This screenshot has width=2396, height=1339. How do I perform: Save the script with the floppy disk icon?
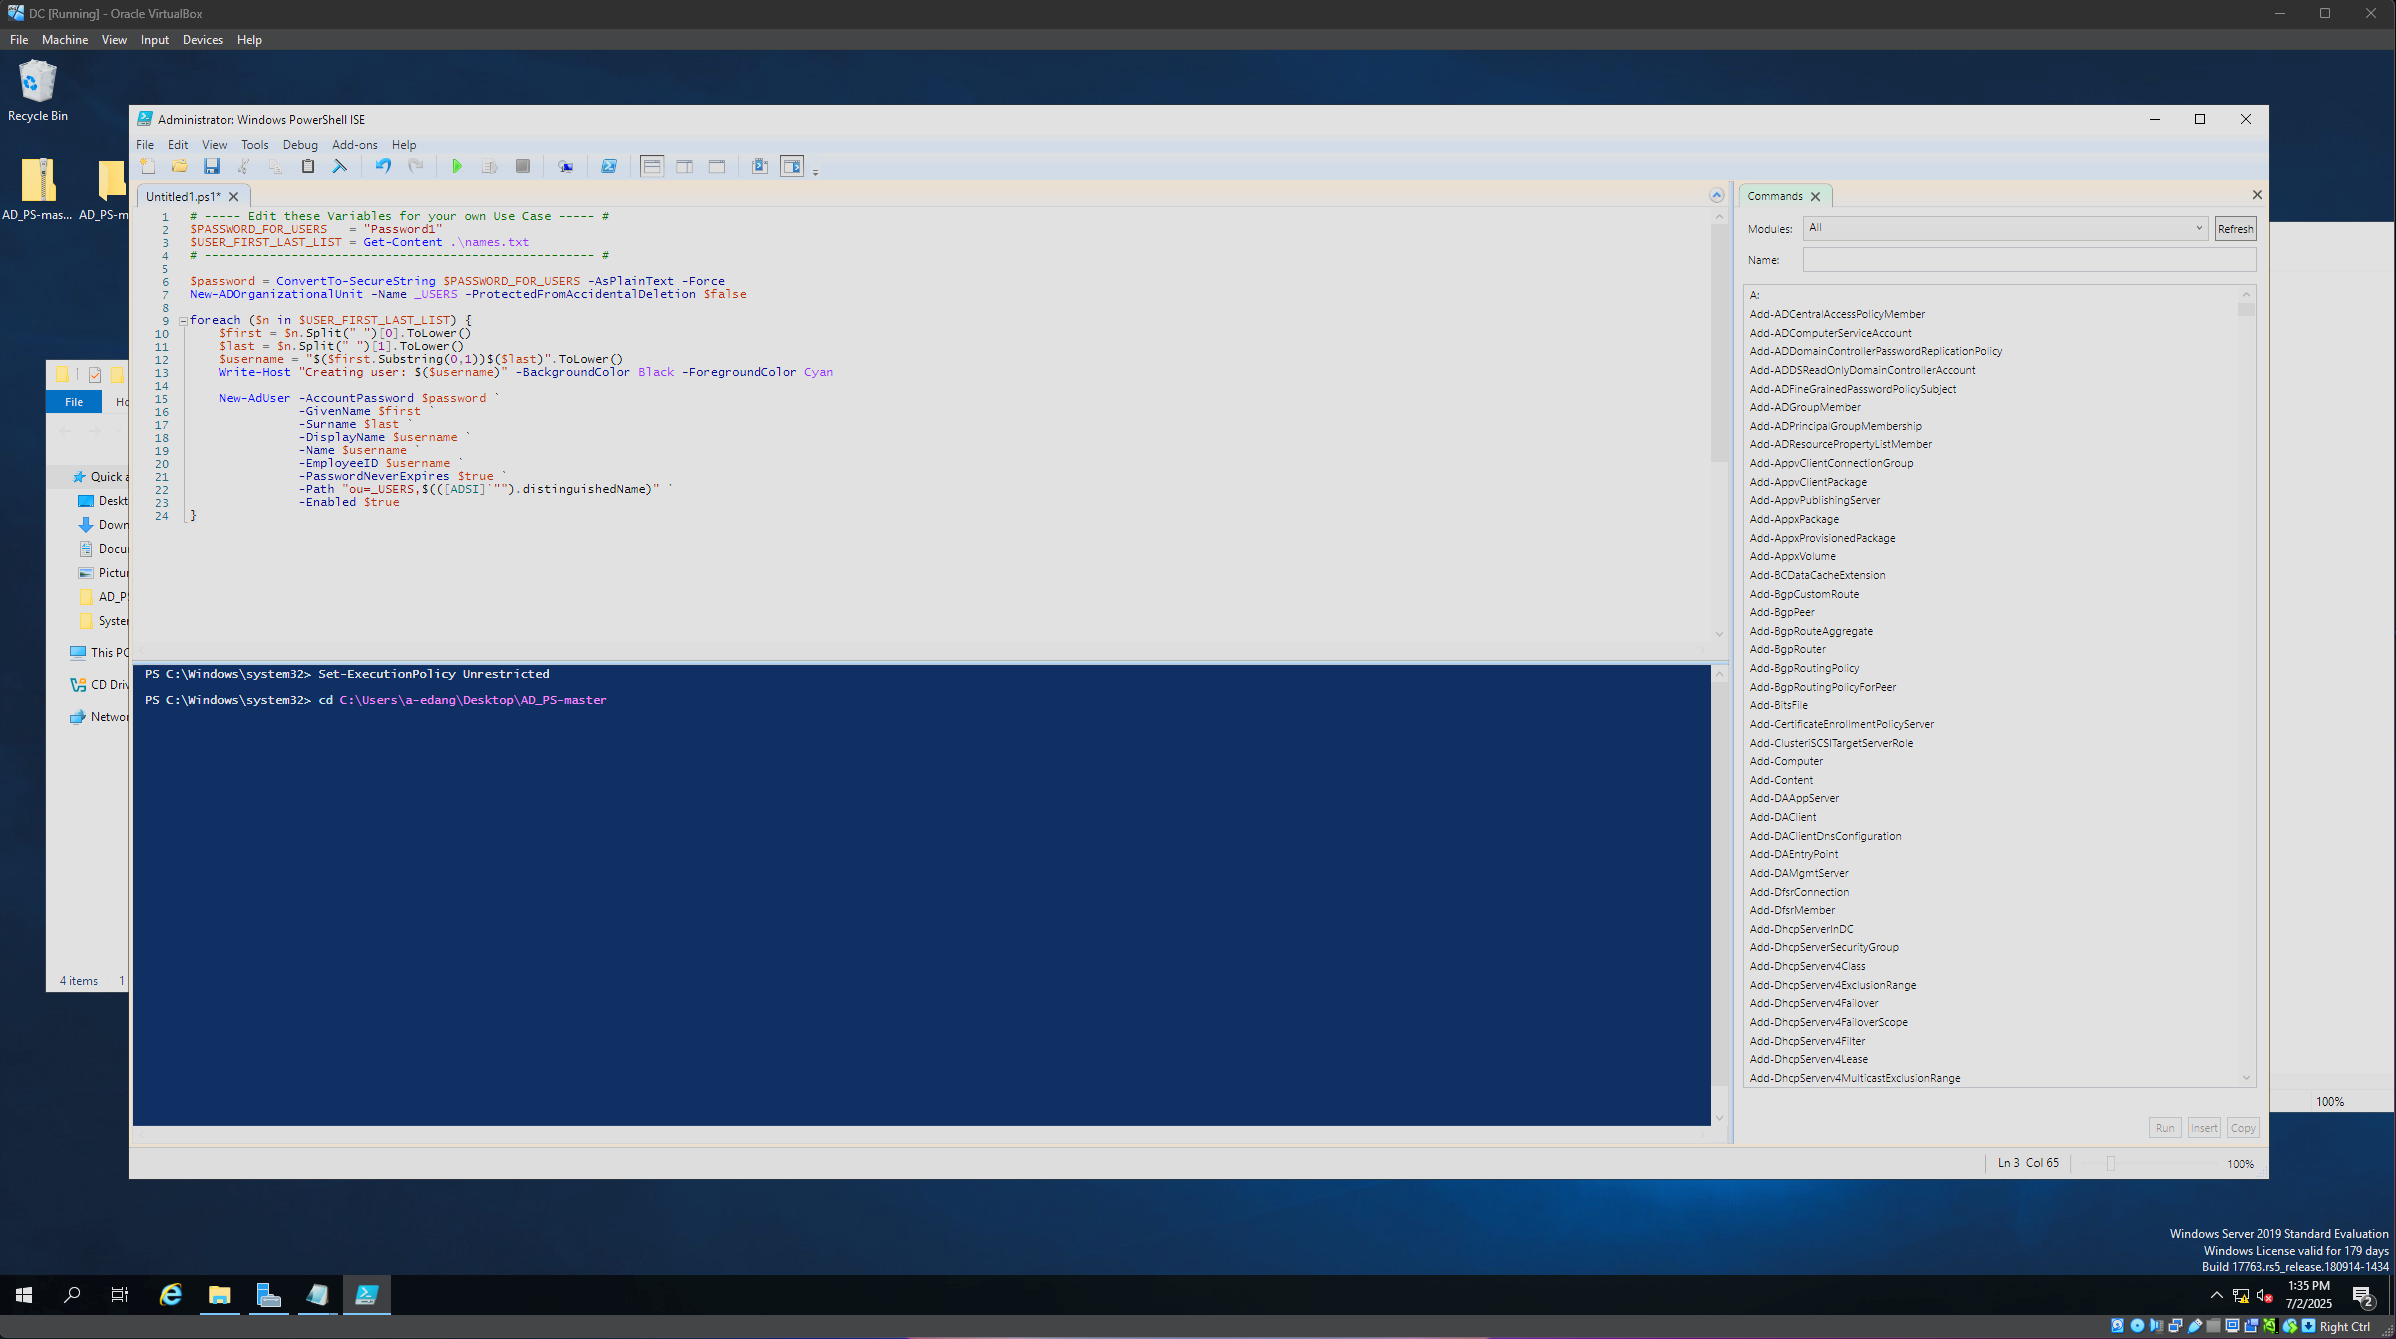click(x=212, y=166)
